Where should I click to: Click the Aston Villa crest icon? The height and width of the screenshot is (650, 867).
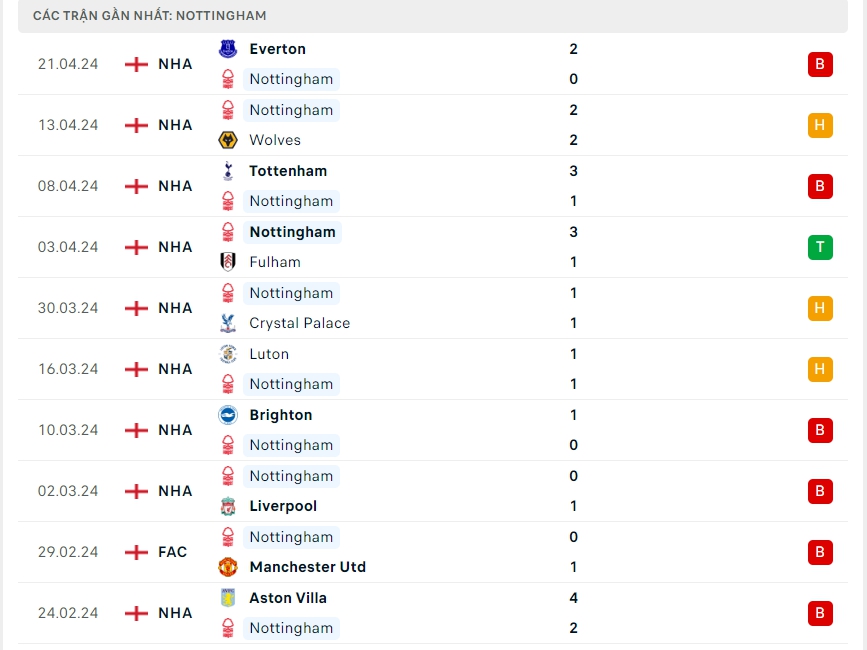tap(229, 598)
